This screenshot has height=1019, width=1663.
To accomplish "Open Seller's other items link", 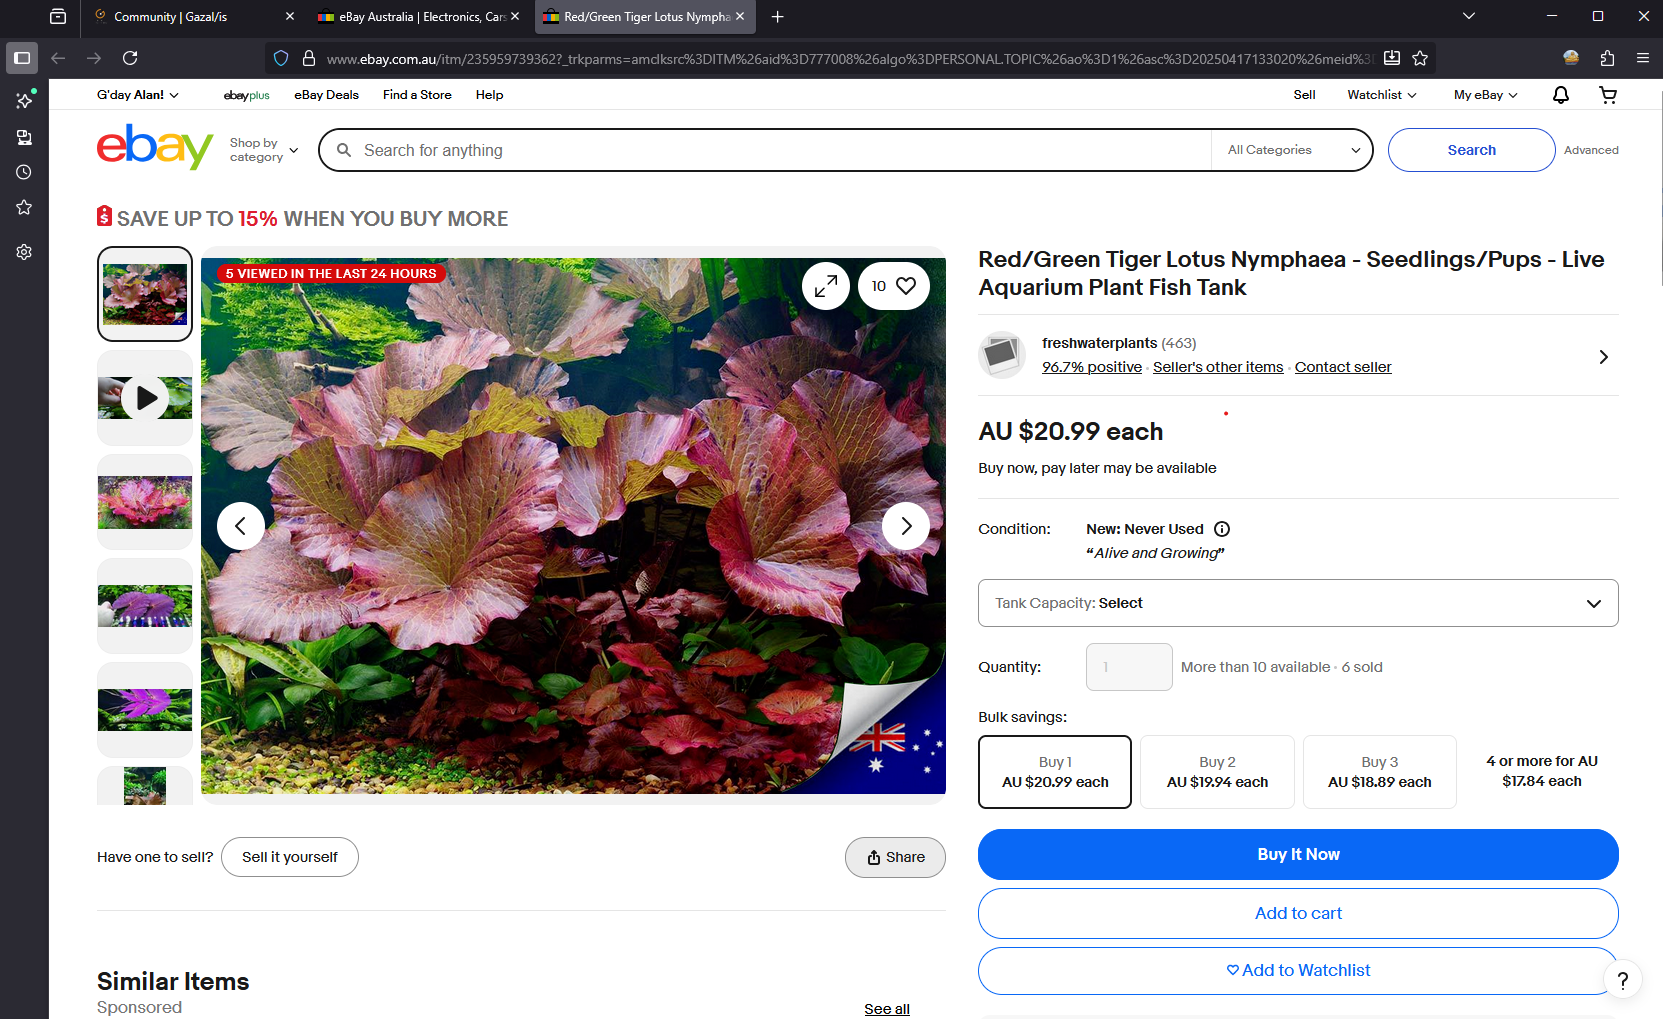I will (1217, 367).
